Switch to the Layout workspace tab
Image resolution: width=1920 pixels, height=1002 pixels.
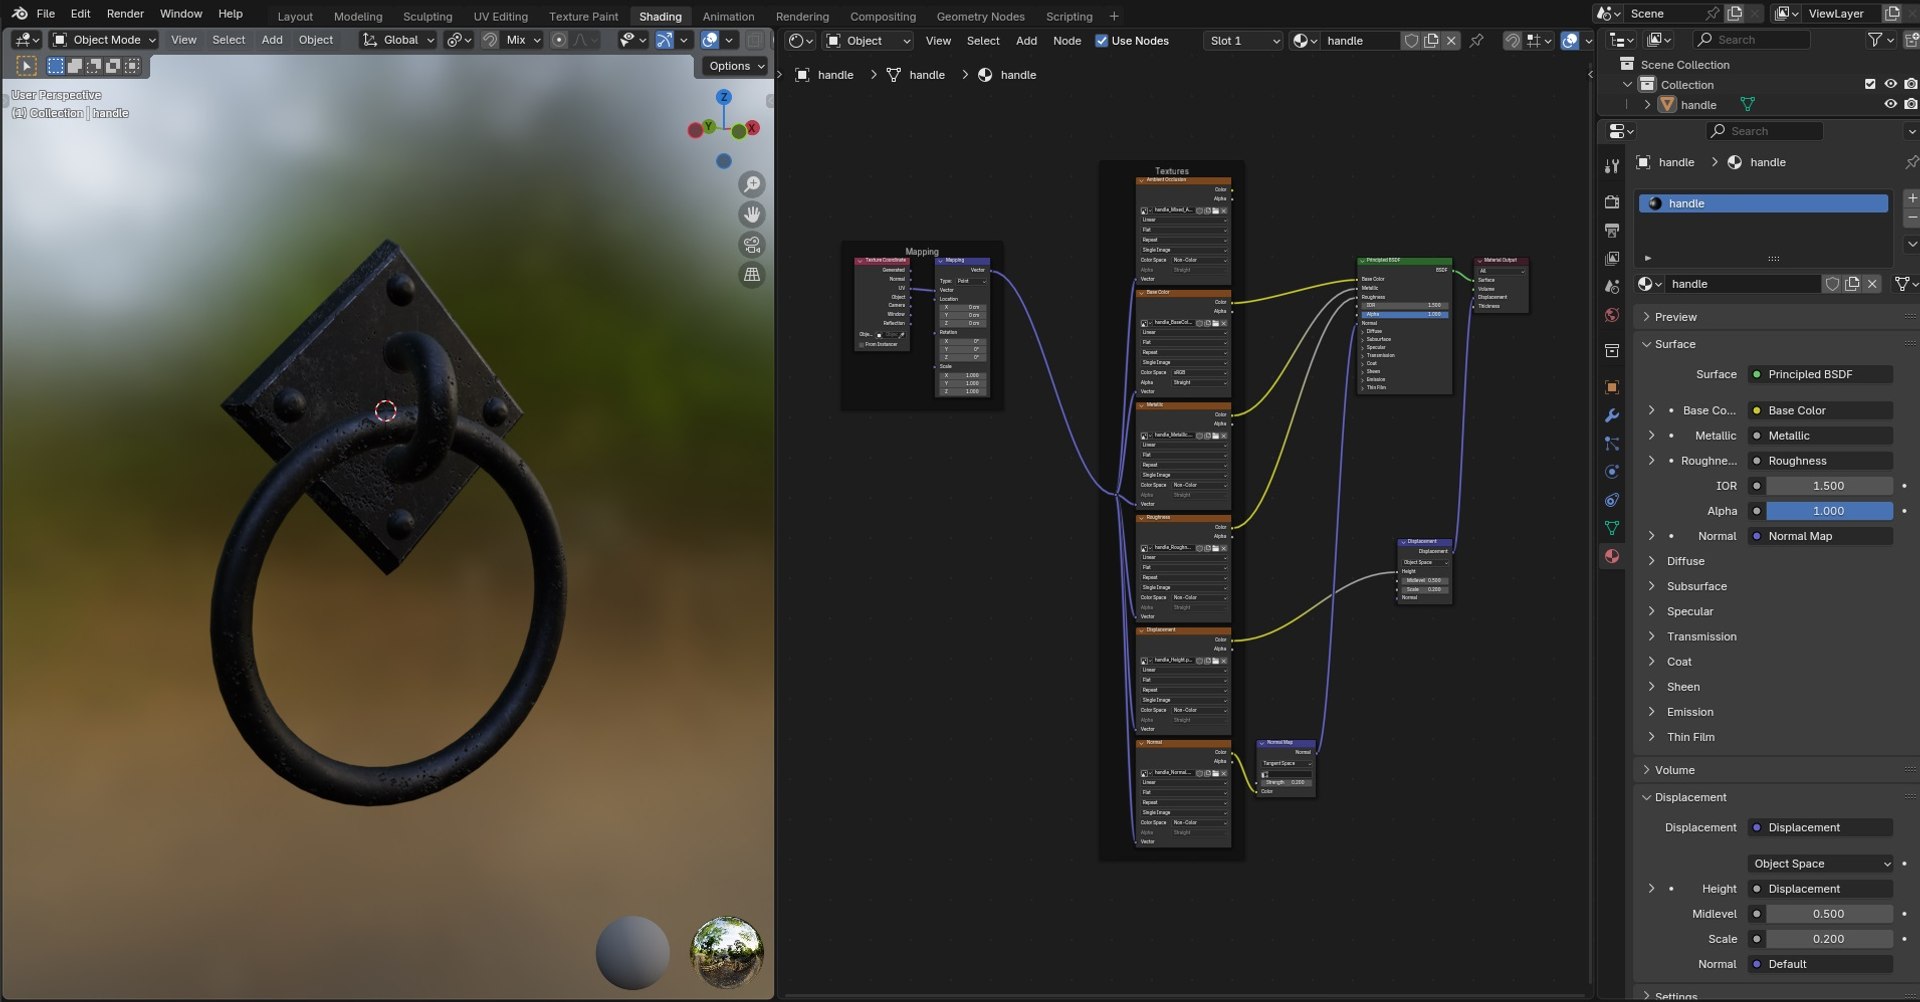point(295,16)
